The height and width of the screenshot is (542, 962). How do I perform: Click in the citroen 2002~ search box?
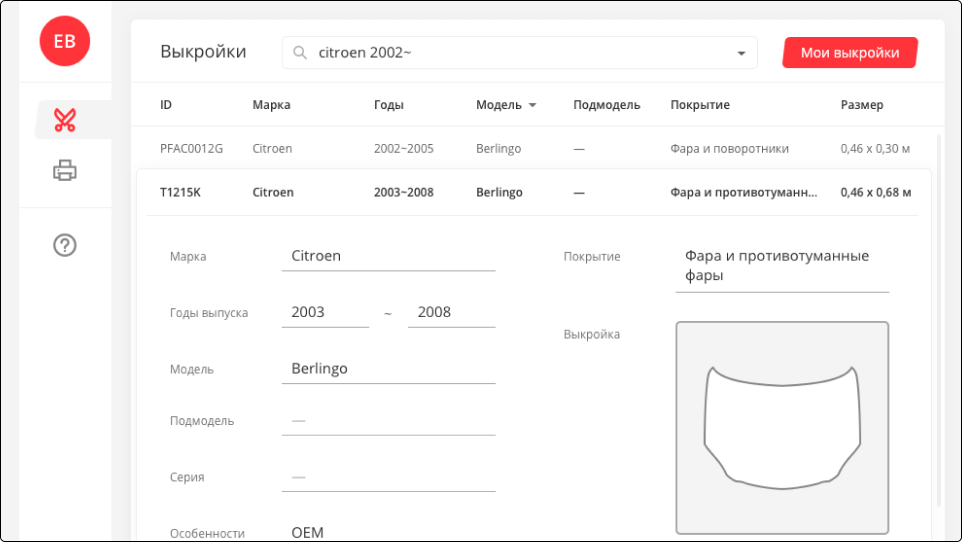click(520, 53)
